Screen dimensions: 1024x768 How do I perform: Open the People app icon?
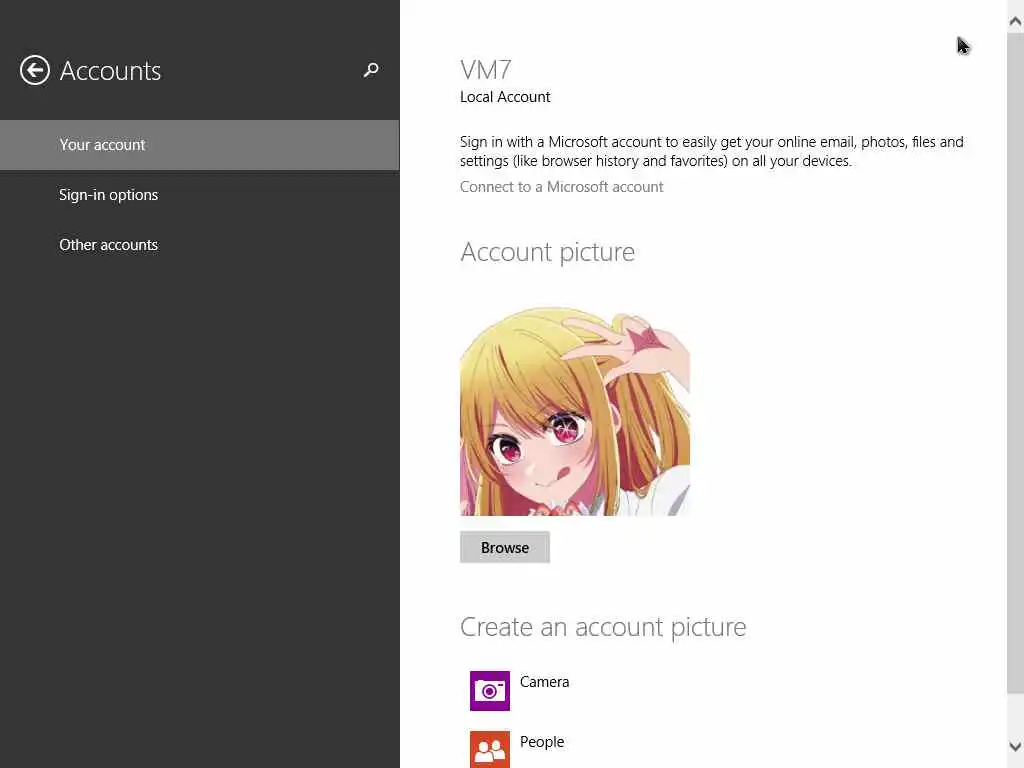coord(490,750)
